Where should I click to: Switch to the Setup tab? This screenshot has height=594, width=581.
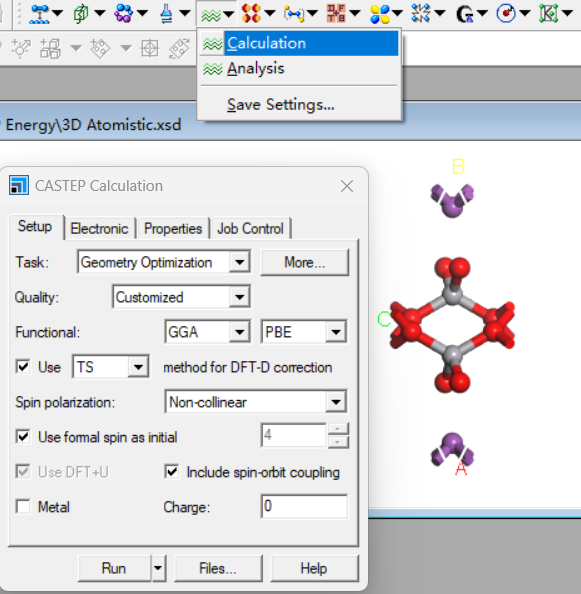click(35, 227)
